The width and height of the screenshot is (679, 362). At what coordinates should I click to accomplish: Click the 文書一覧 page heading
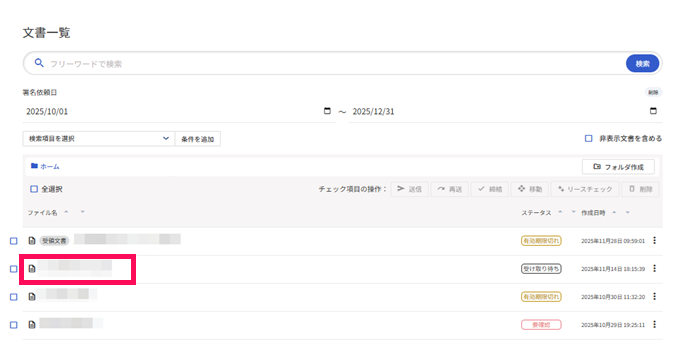click(46, 32)
